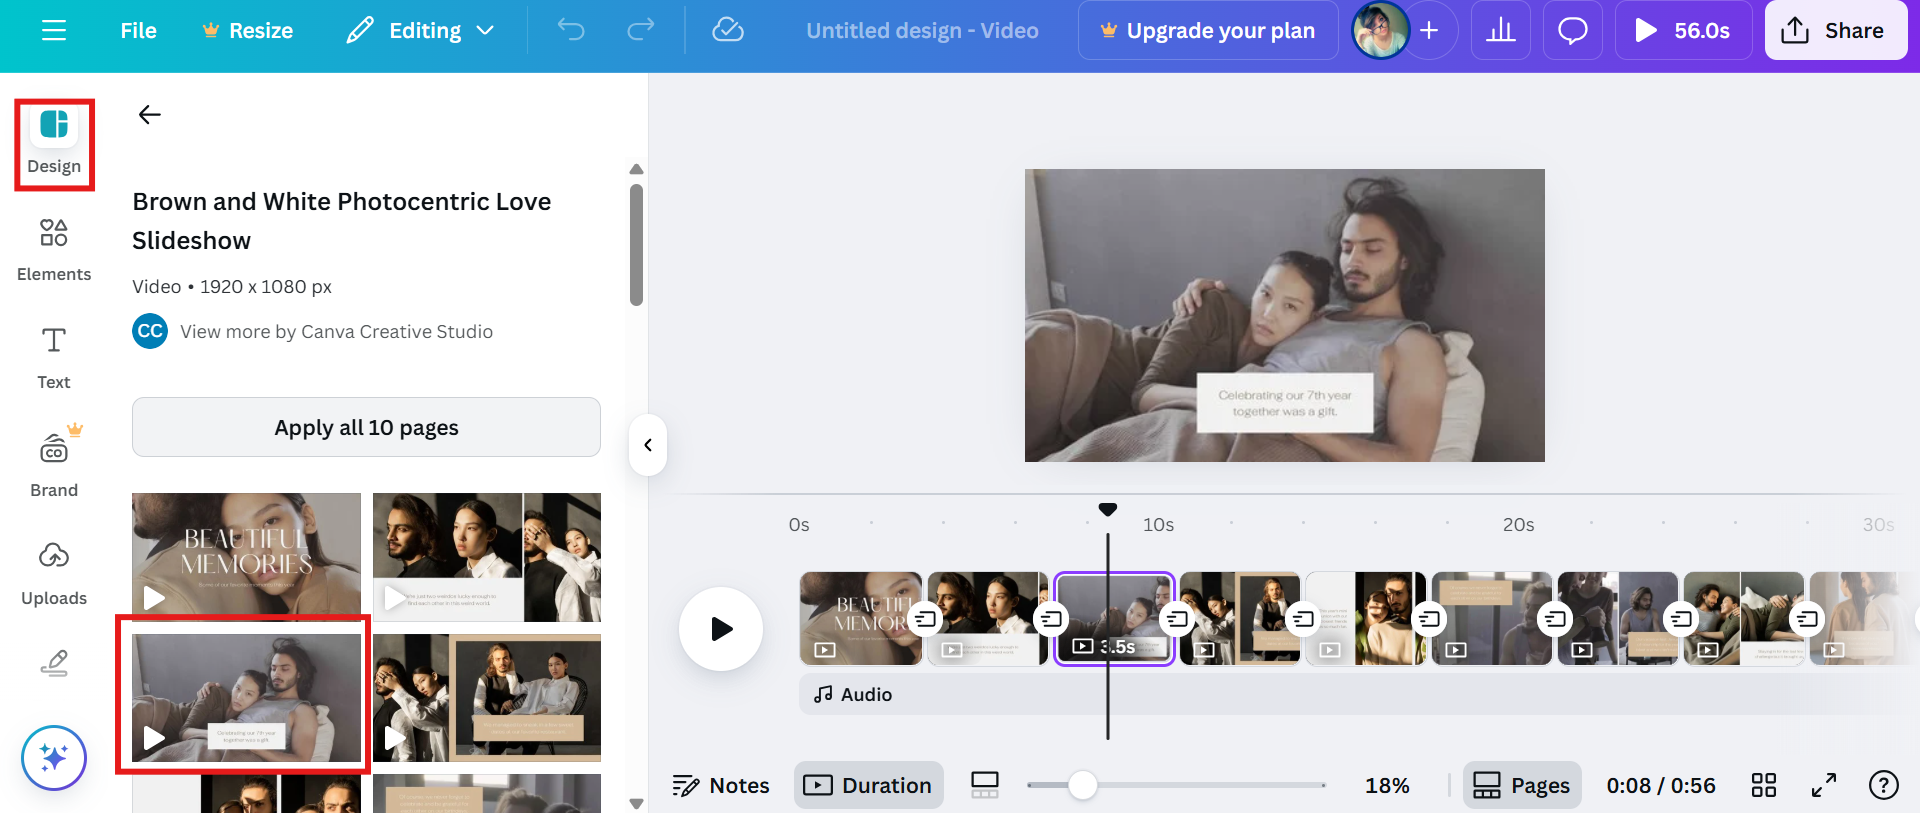Open the File menu

[139, 31]
